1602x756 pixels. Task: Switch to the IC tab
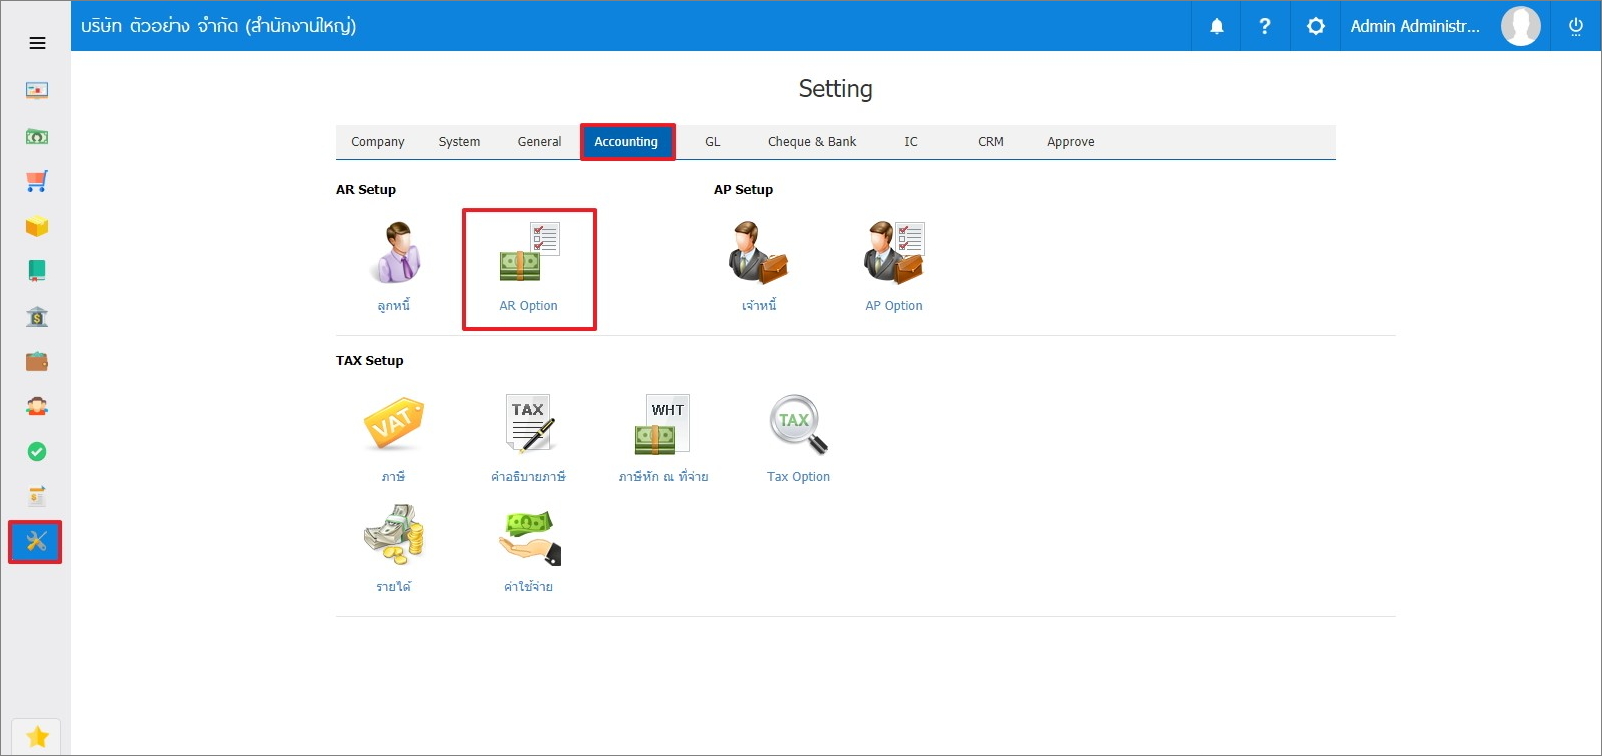click(911, 142)
